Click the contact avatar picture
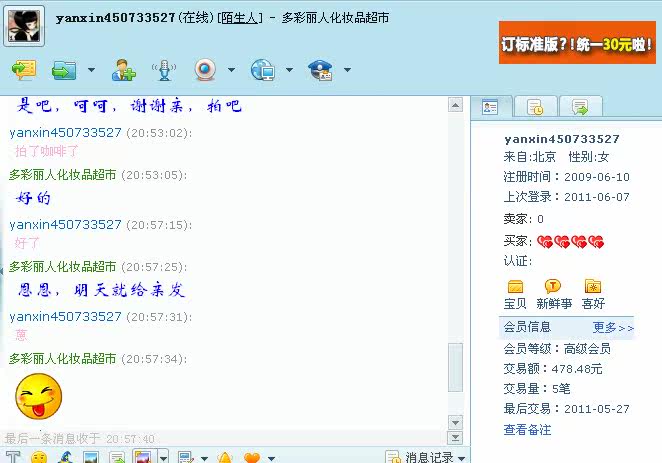The height and width of the screenshot is (463, 662). point(24,26)
